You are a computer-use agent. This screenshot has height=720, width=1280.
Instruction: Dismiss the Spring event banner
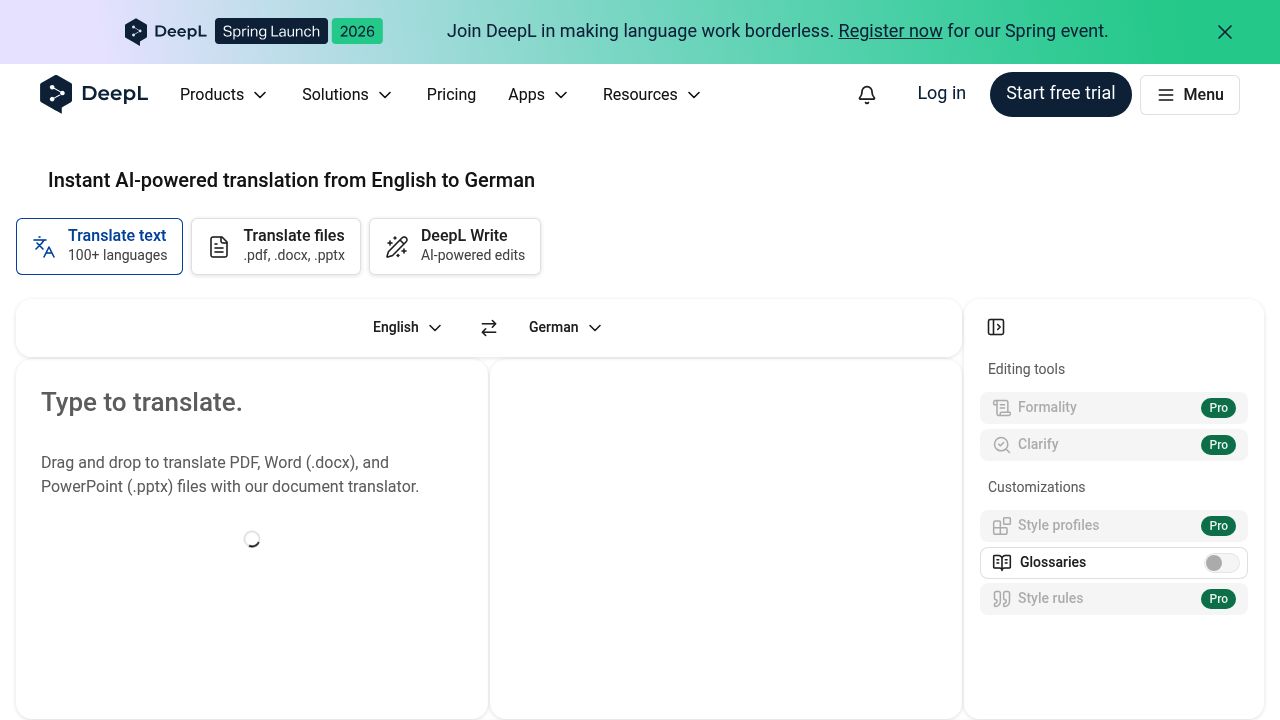tap(1224, 31)
